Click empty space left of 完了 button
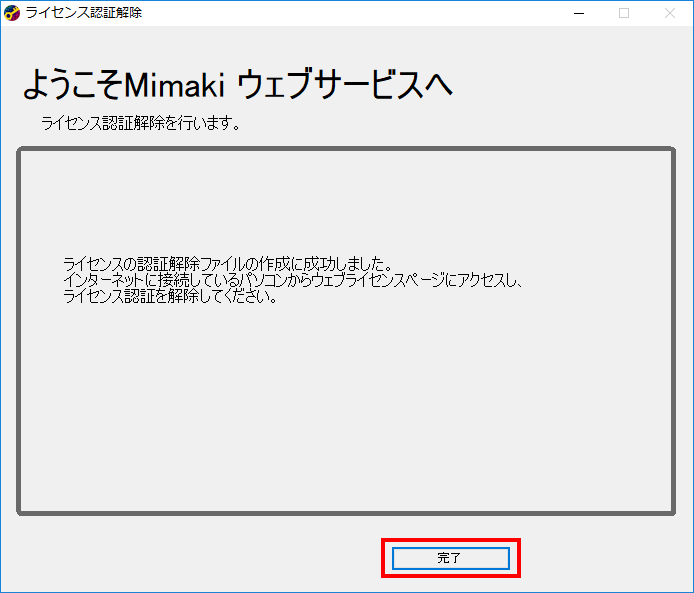694x593 pixels. pyautogui.click(x=200, y=558)
